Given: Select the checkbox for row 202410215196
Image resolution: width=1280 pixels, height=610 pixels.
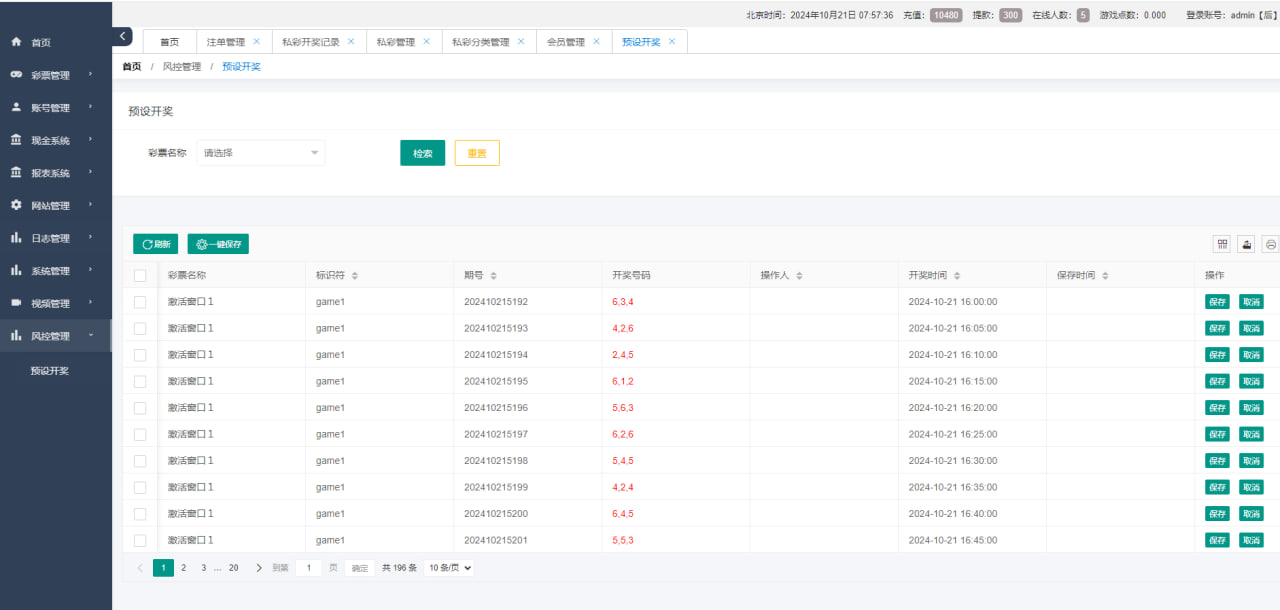Looking at the screenshot, I should [x=140, y=408].
